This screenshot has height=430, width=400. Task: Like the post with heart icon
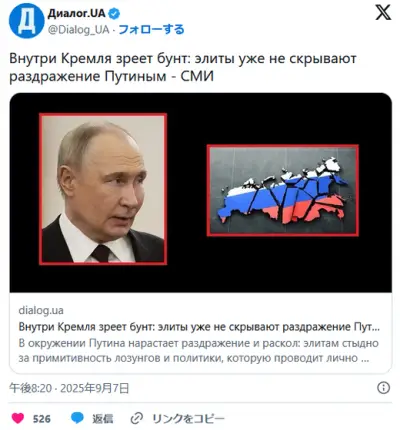point(18,418)
